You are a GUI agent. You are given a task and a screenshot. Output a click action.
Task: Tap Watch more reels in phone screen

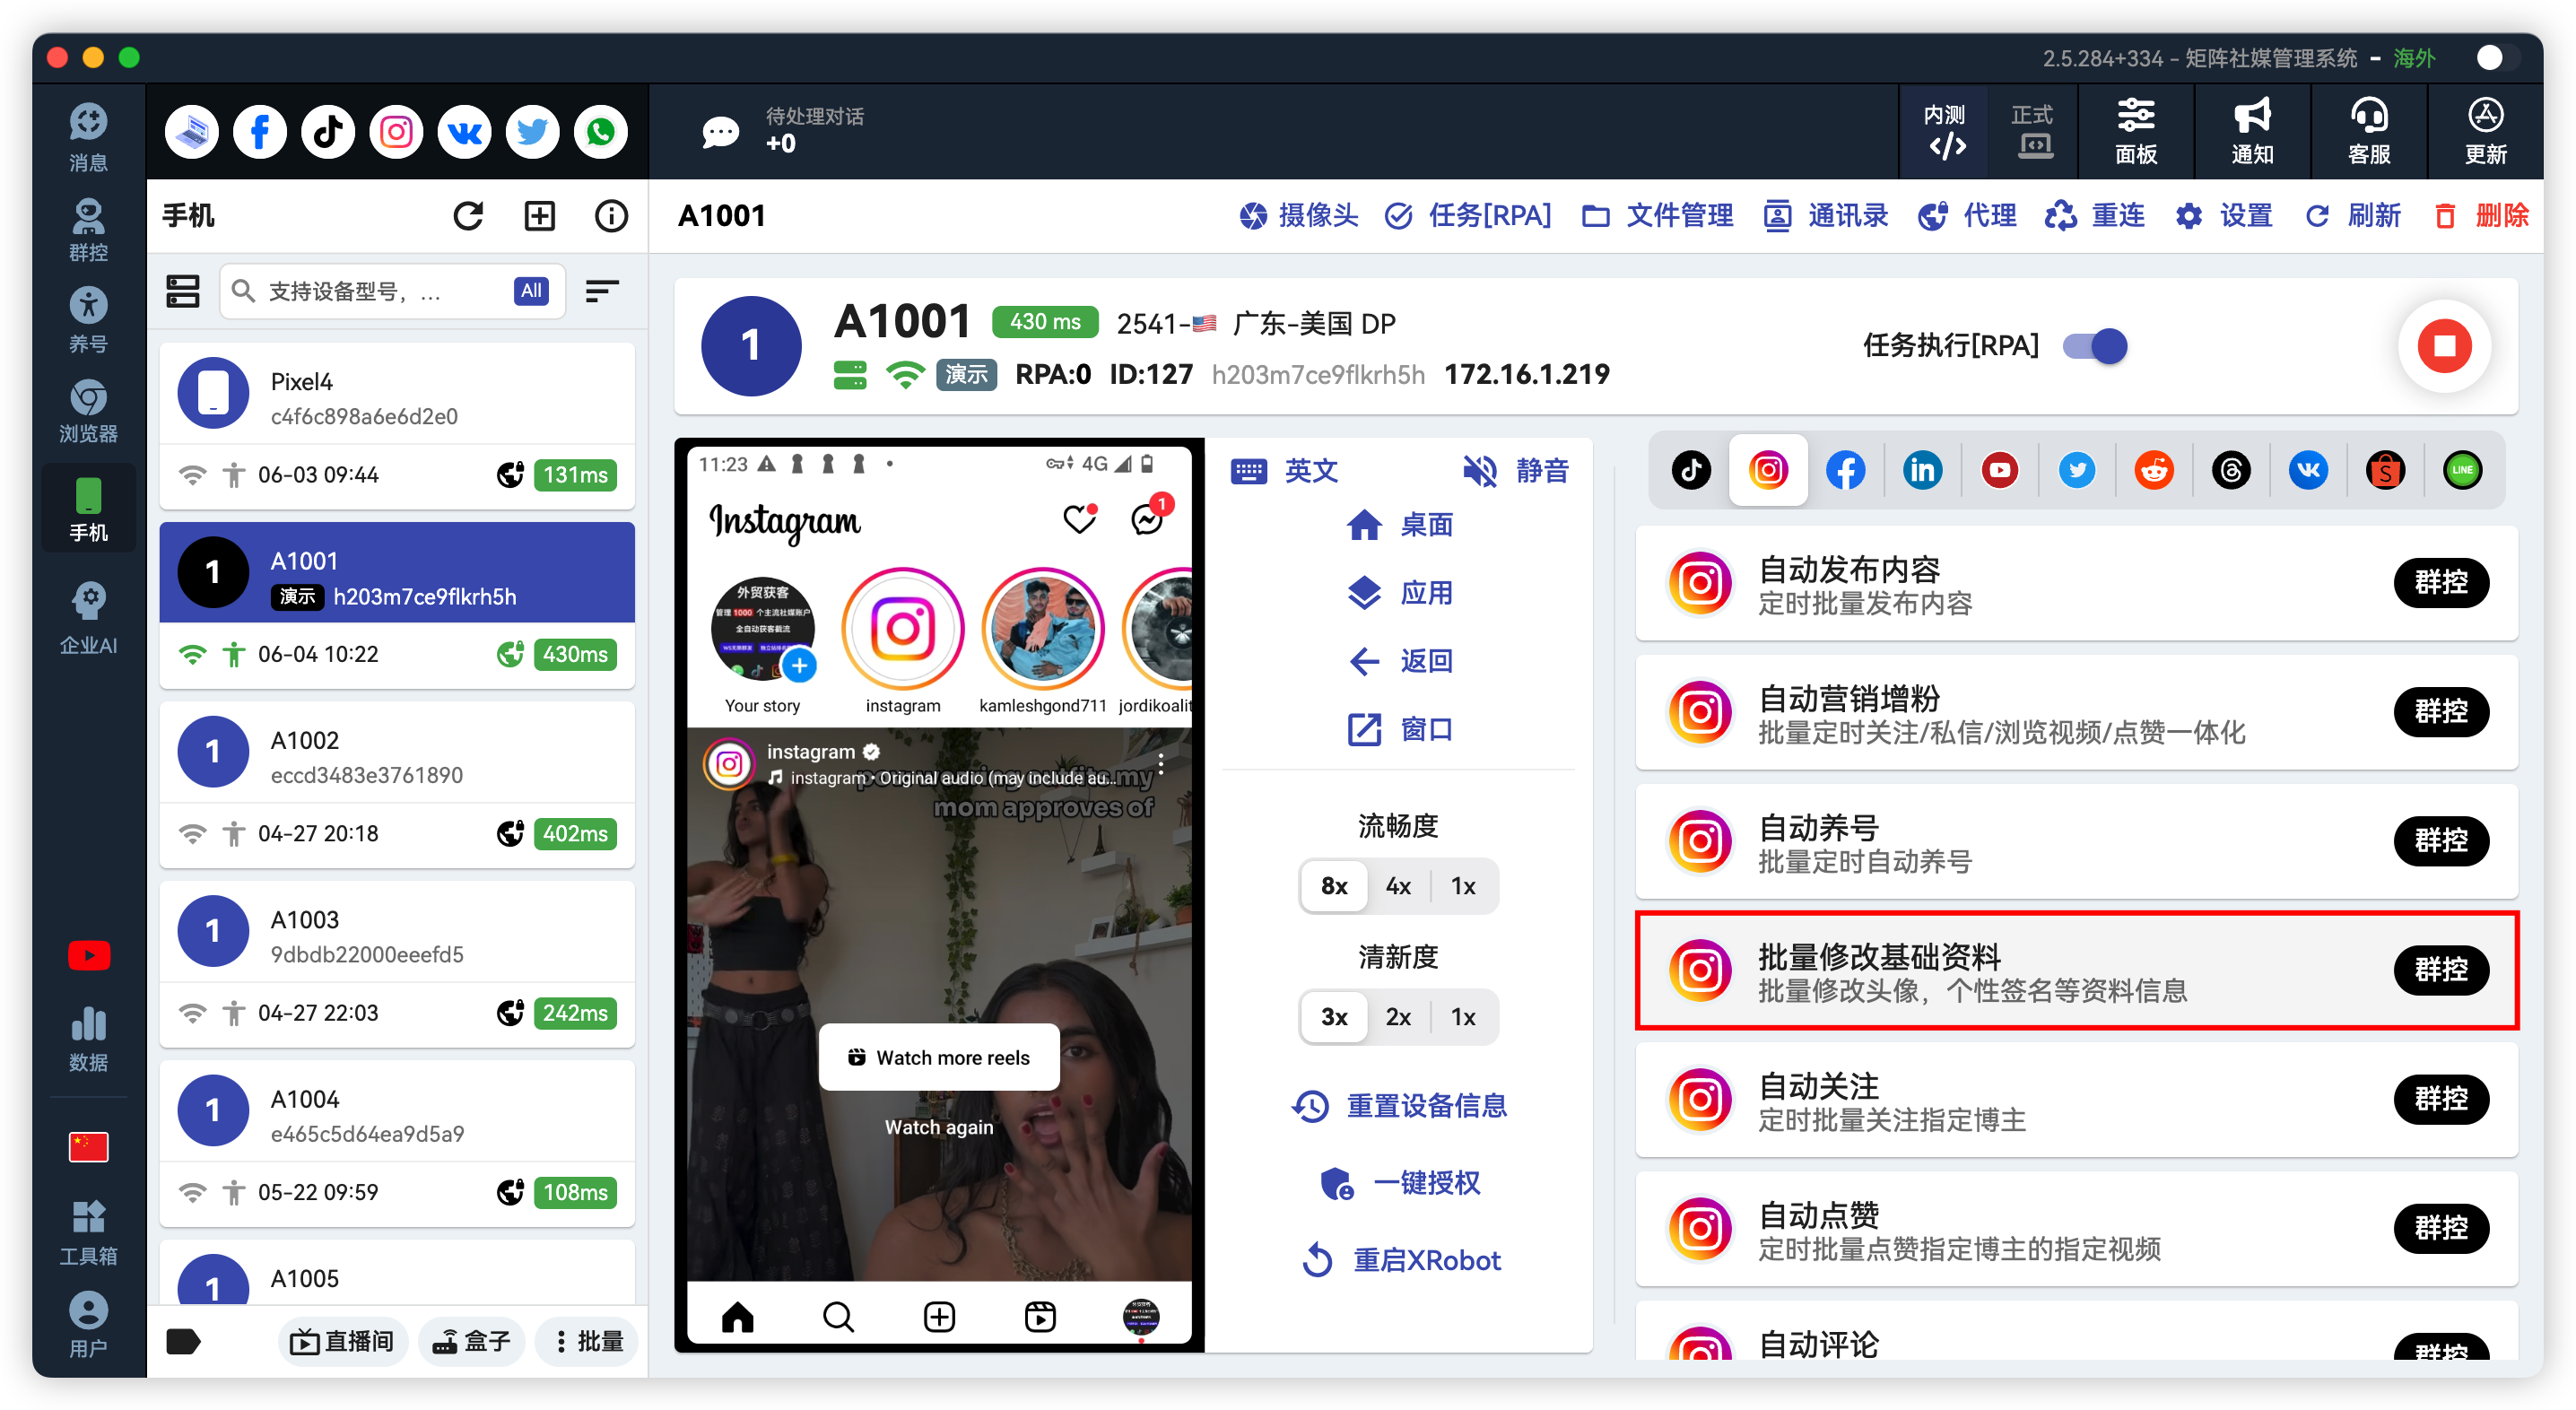[938, 1057]
